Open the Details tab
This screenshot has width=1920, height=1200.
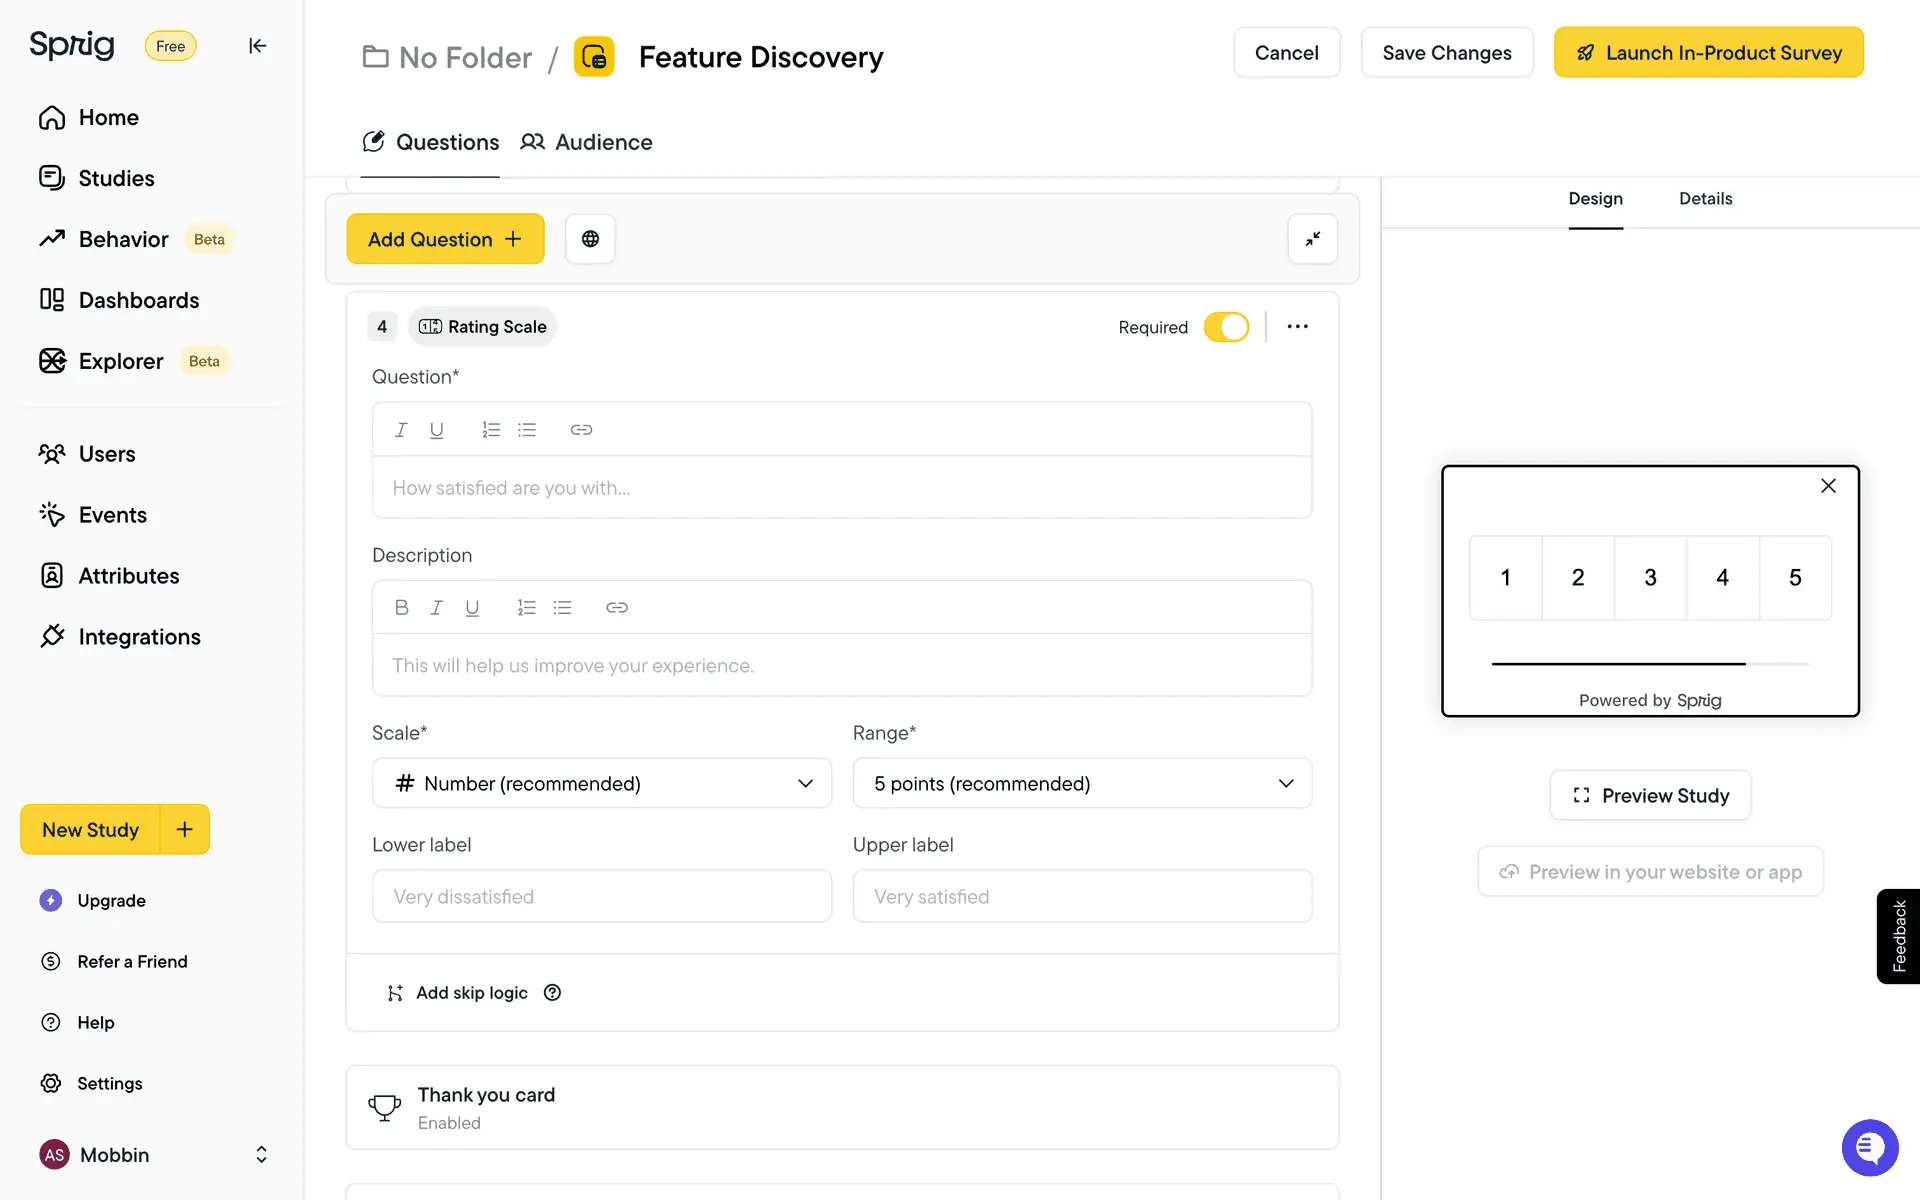point(1705,199)
